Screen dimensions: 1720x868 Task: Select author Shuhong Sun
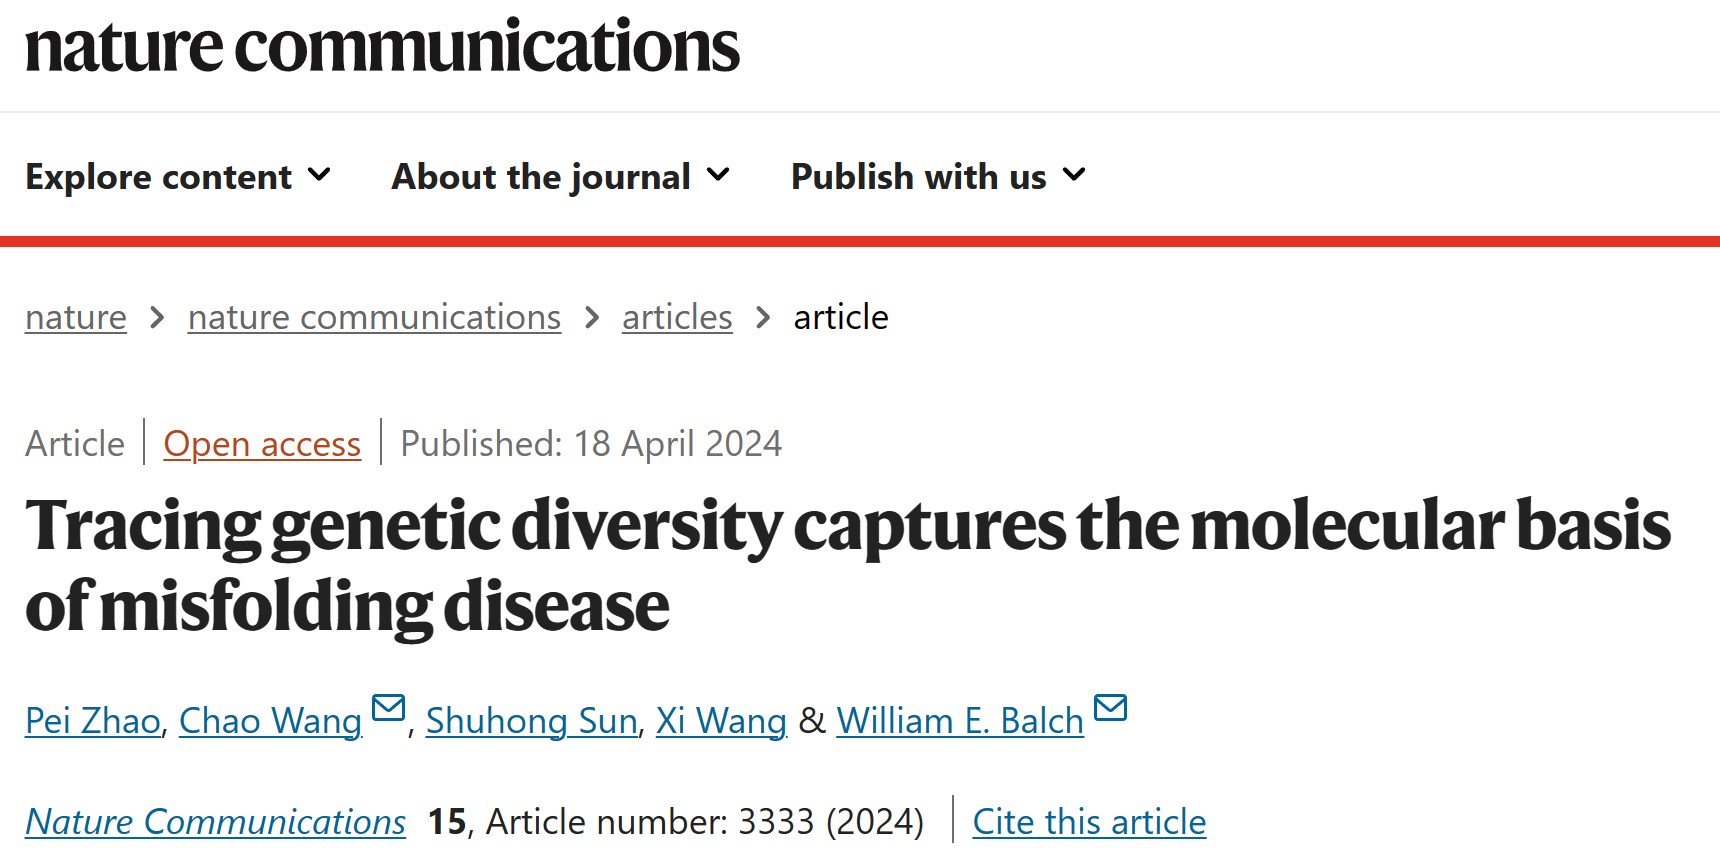pos(531,720)
